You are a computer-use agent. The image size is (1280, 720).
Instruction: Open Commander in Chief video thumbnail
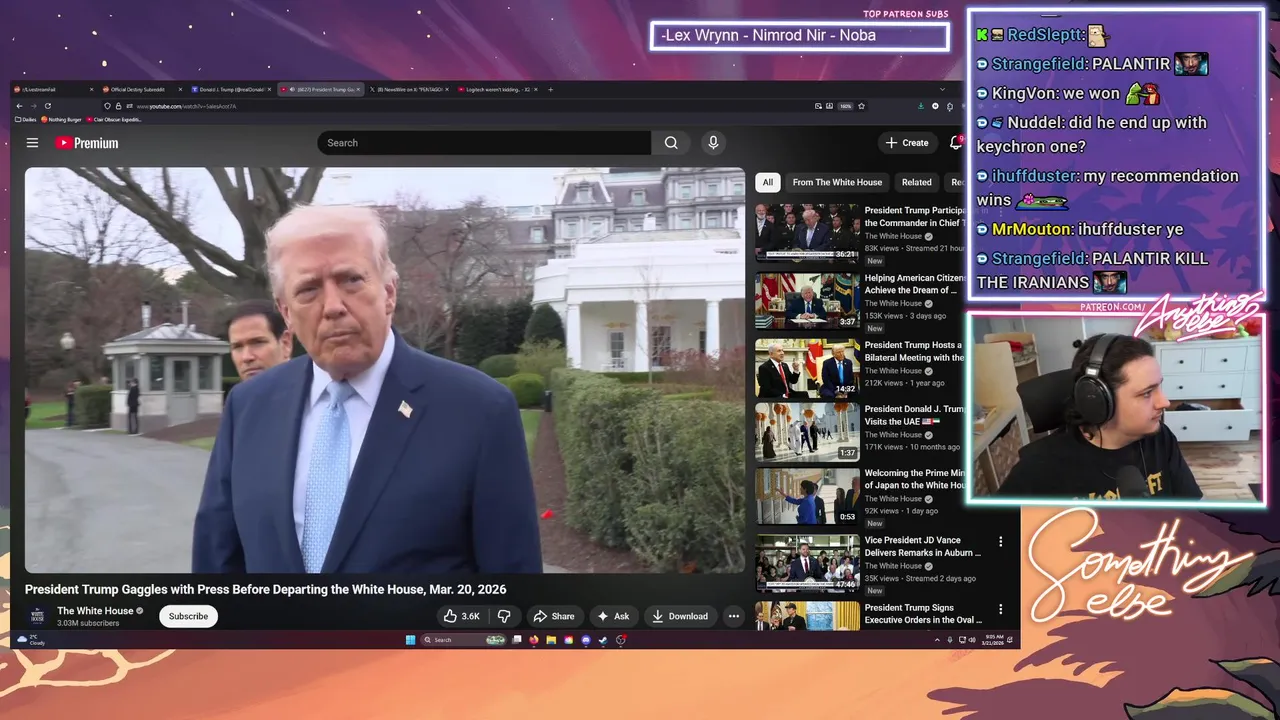(807, 232)
